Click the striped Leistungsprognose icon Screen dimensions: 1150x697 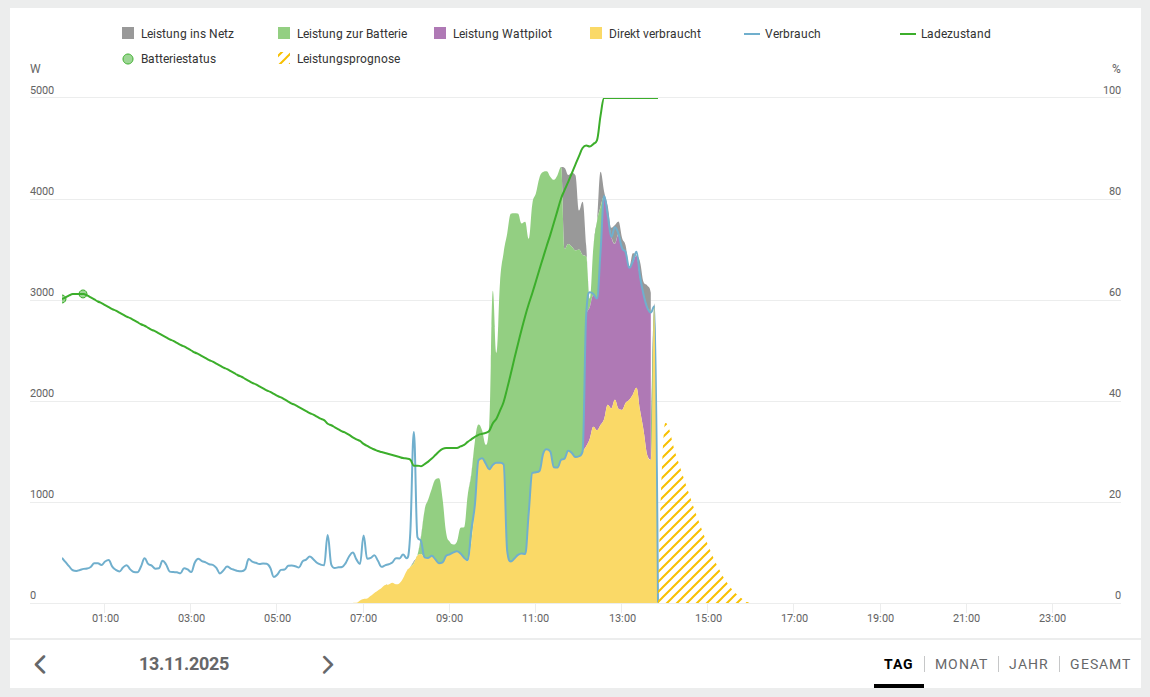click(283, 59)
